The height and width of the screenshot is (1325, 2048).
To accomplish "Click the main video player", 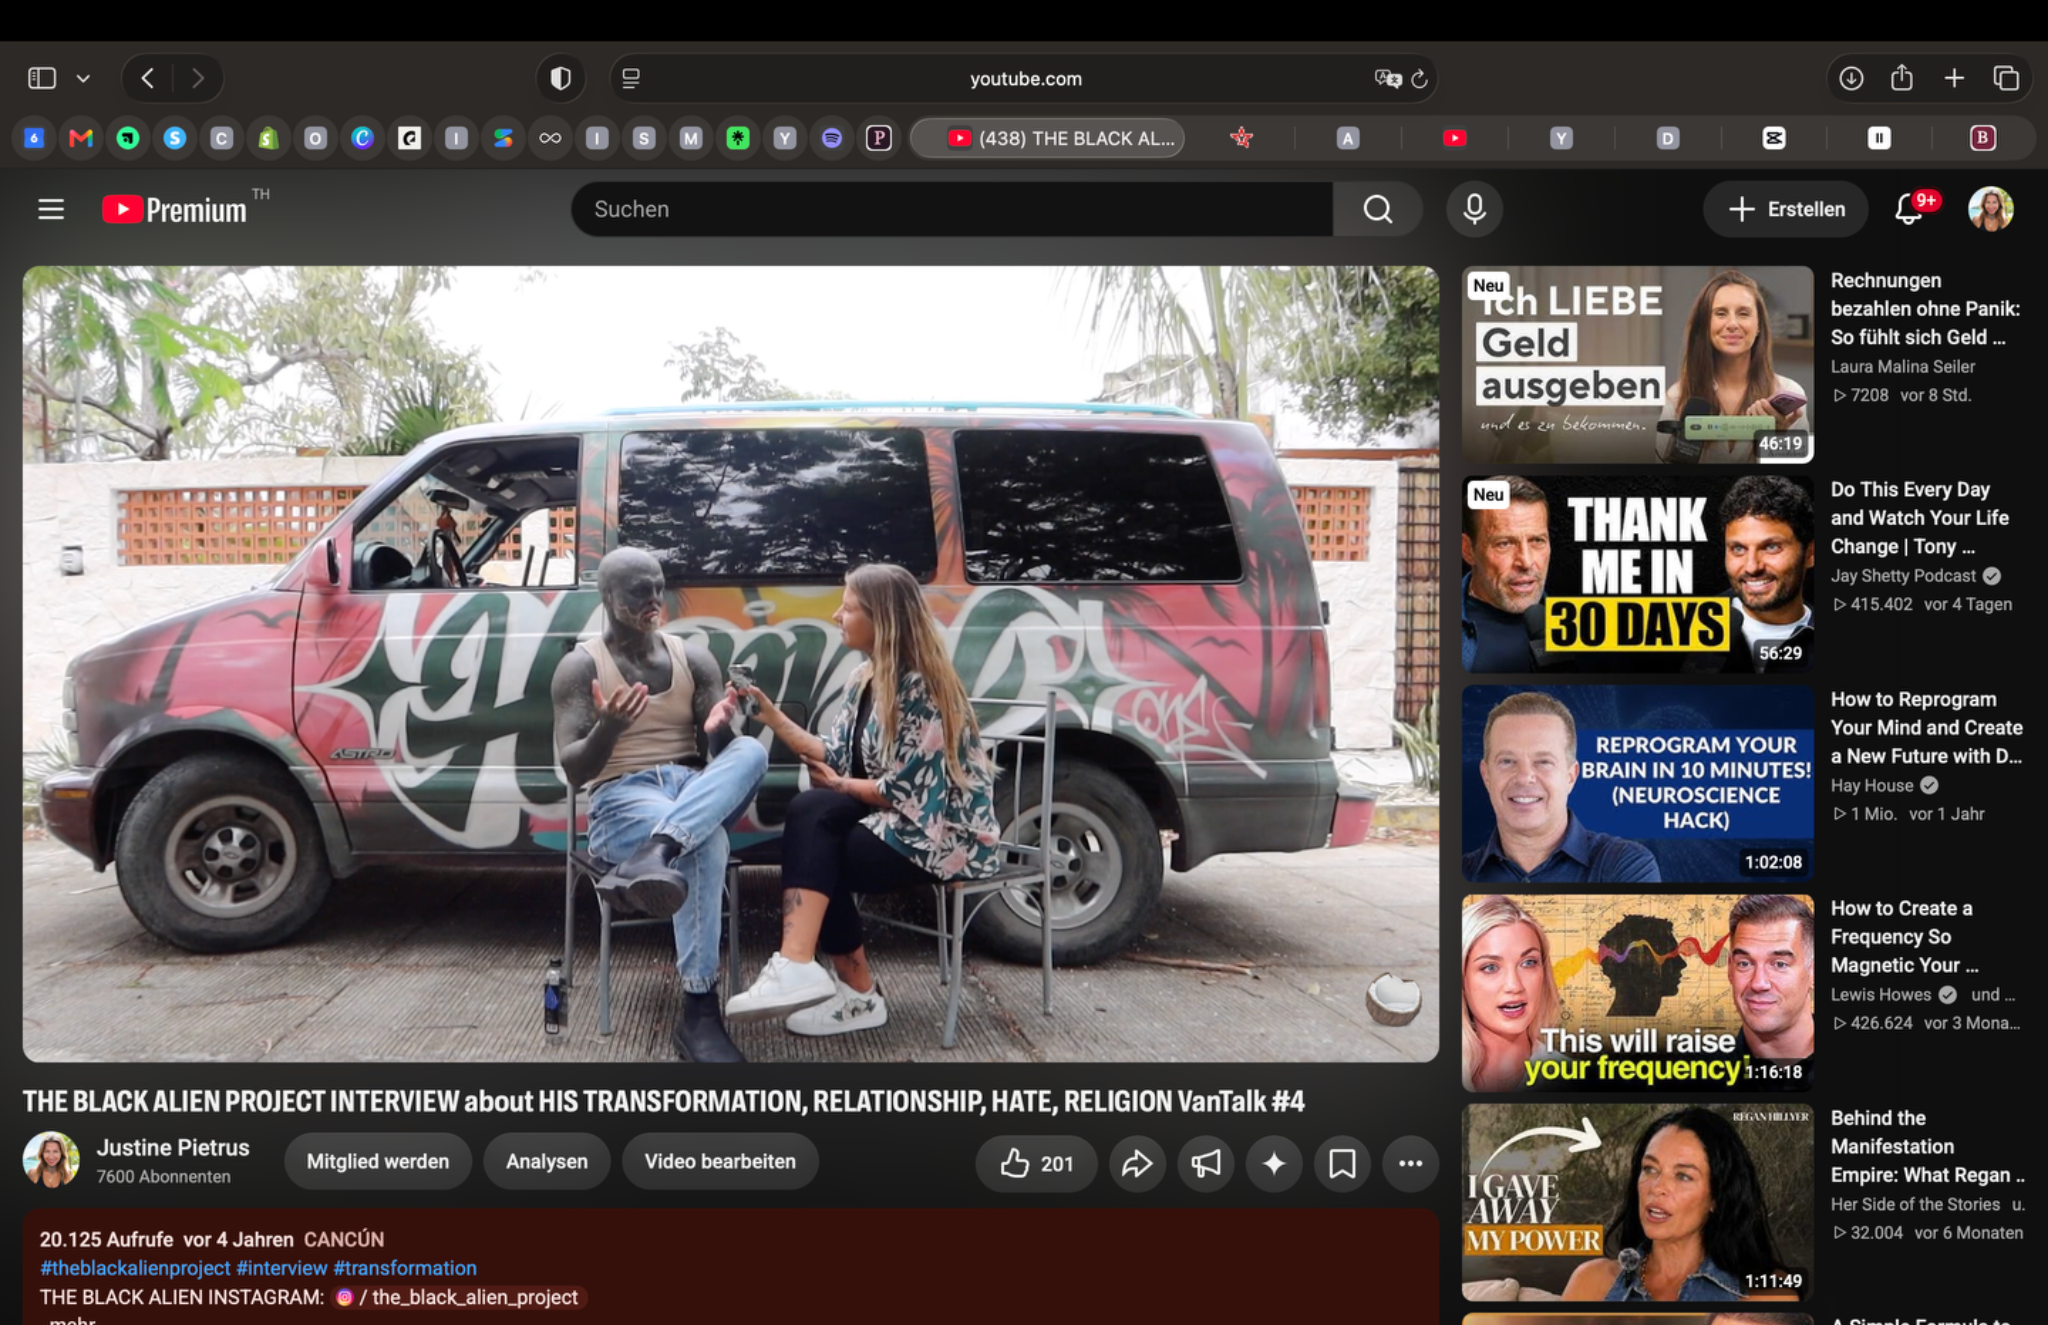I will 731,664.
